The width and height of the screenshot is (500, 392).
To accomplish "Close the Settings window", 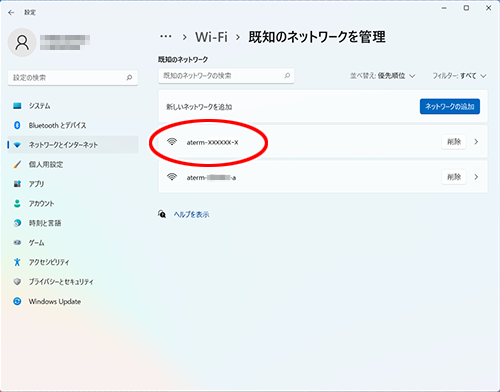I will click(x=489, y=8).
